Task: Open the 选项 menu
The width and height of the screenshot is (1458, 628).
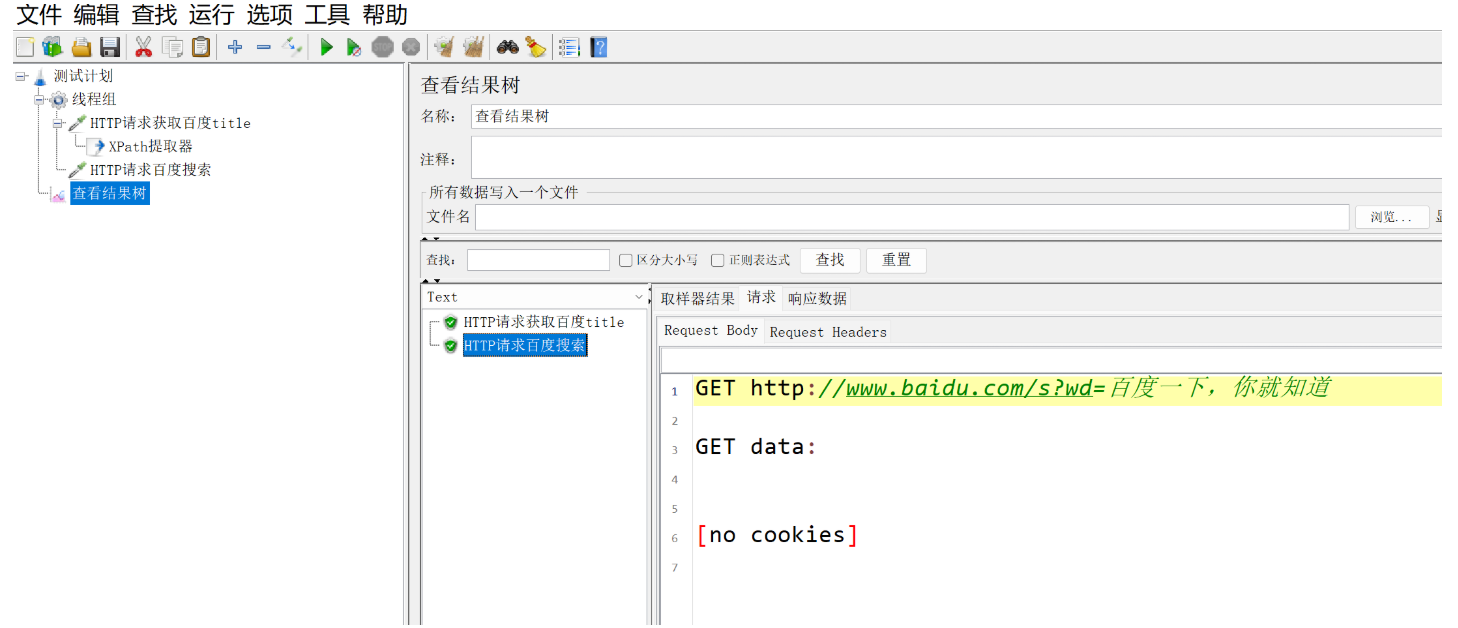Action: click(x=269, y=15)
